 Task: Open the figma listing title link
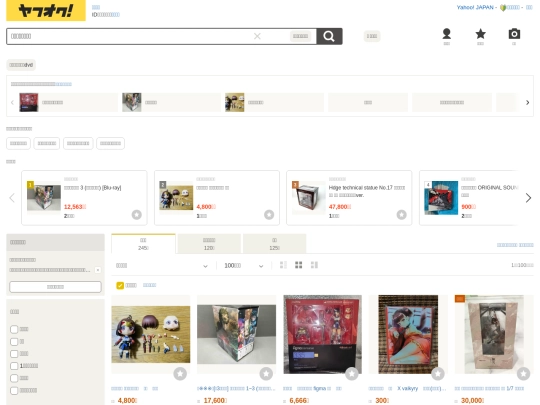(312, 388)
